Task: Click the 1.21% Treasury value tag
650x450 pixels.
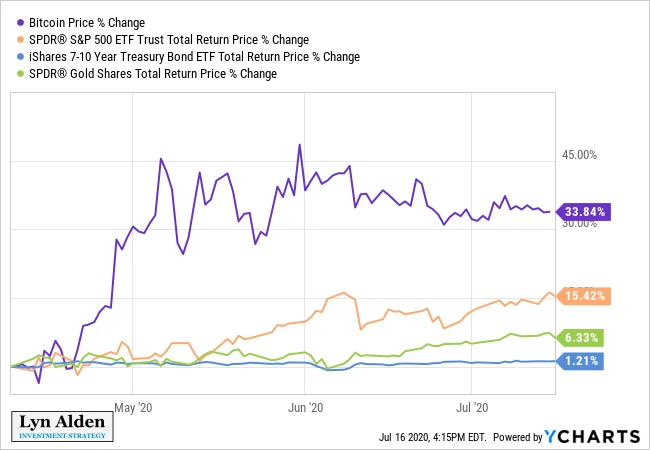Action: click(580, 361)
